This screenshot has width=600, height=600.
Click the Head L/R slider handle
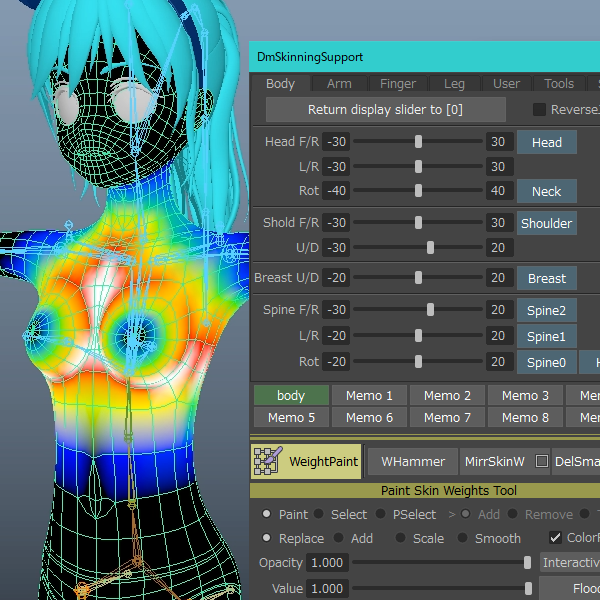(x=418, y=166)
